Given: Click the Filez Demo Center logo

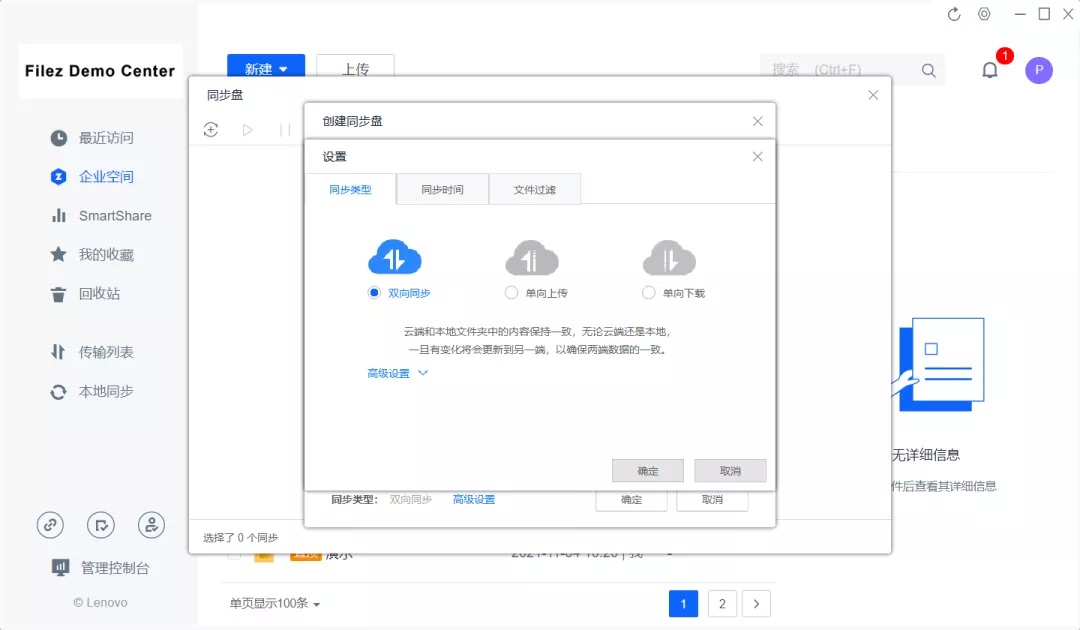Looking at the screenshot, I should point(100,71).
